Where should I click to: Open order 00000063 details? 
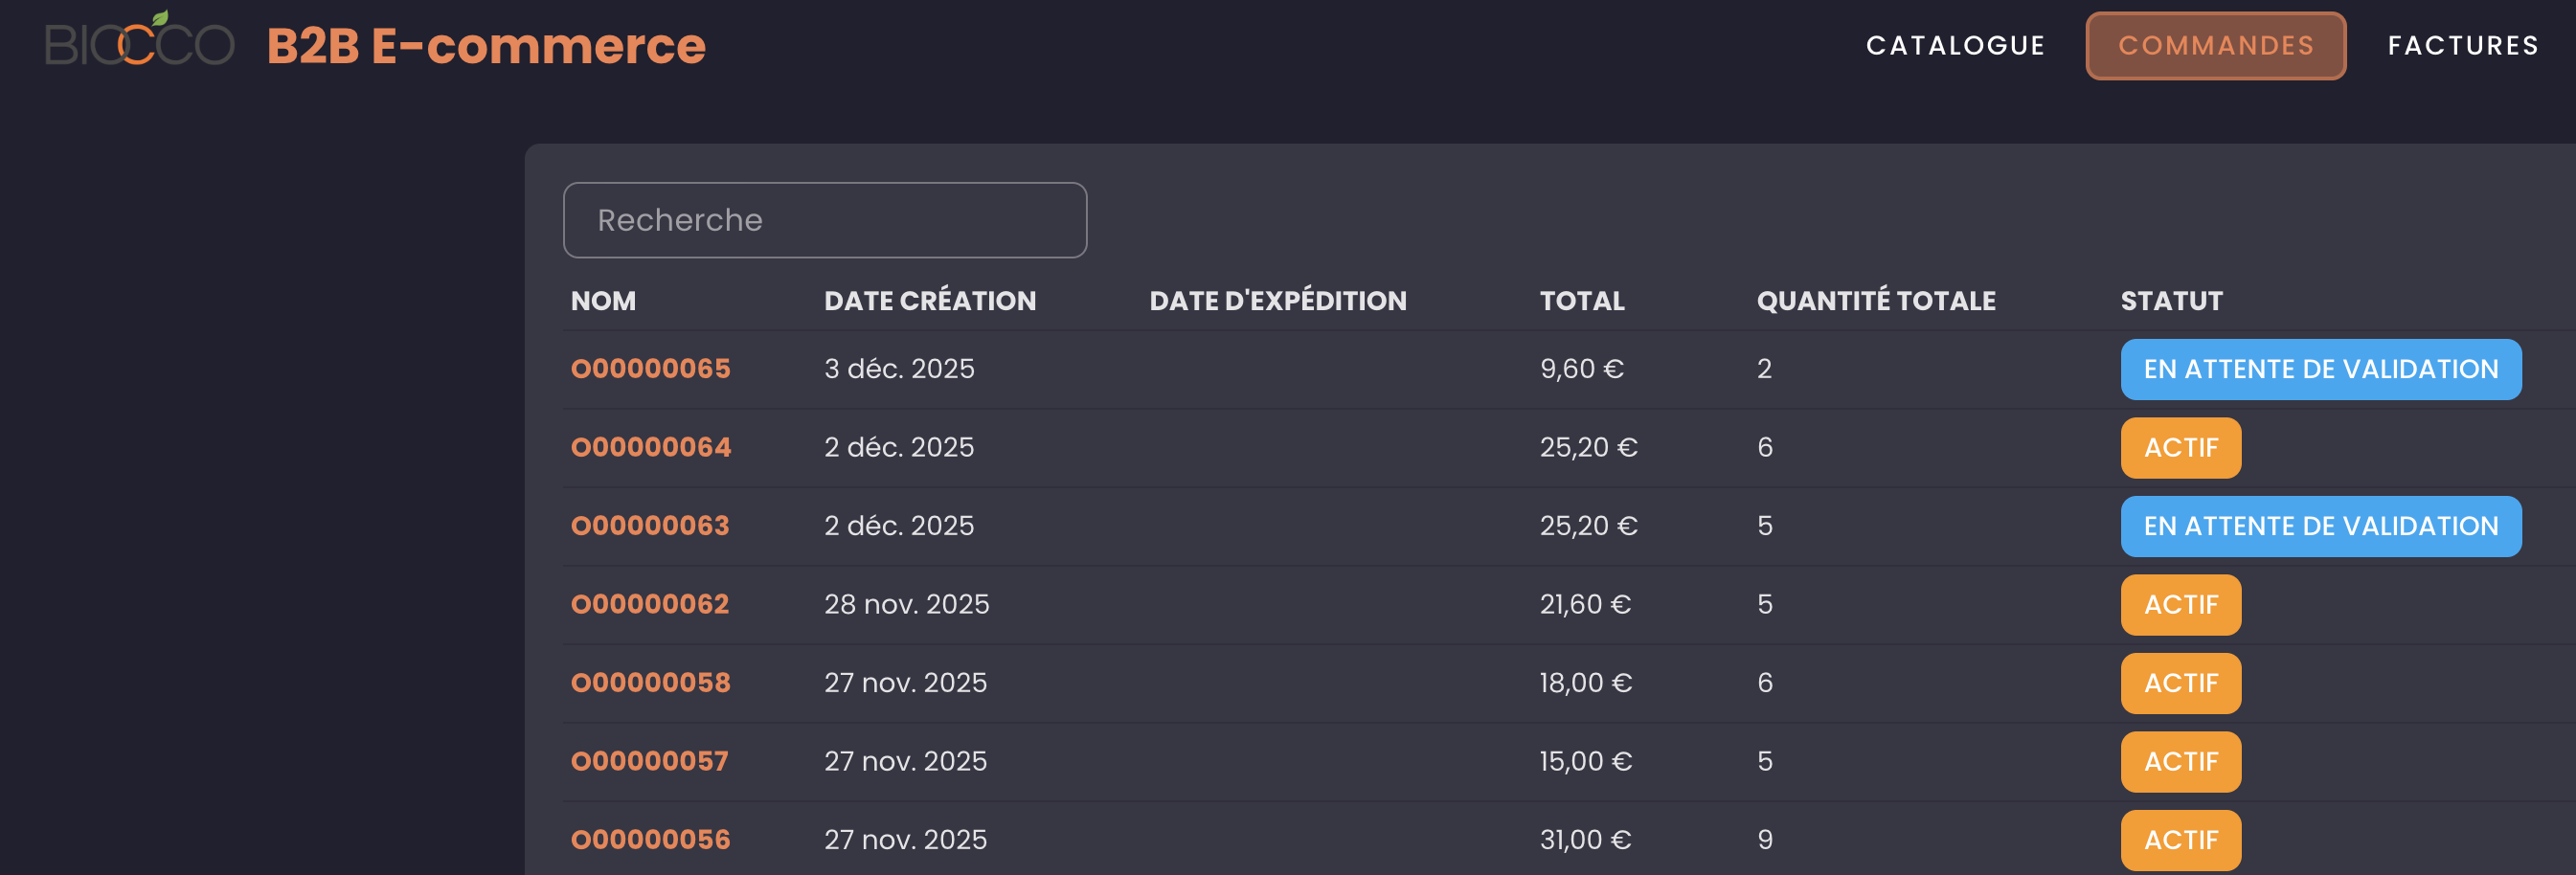point(650,526)
